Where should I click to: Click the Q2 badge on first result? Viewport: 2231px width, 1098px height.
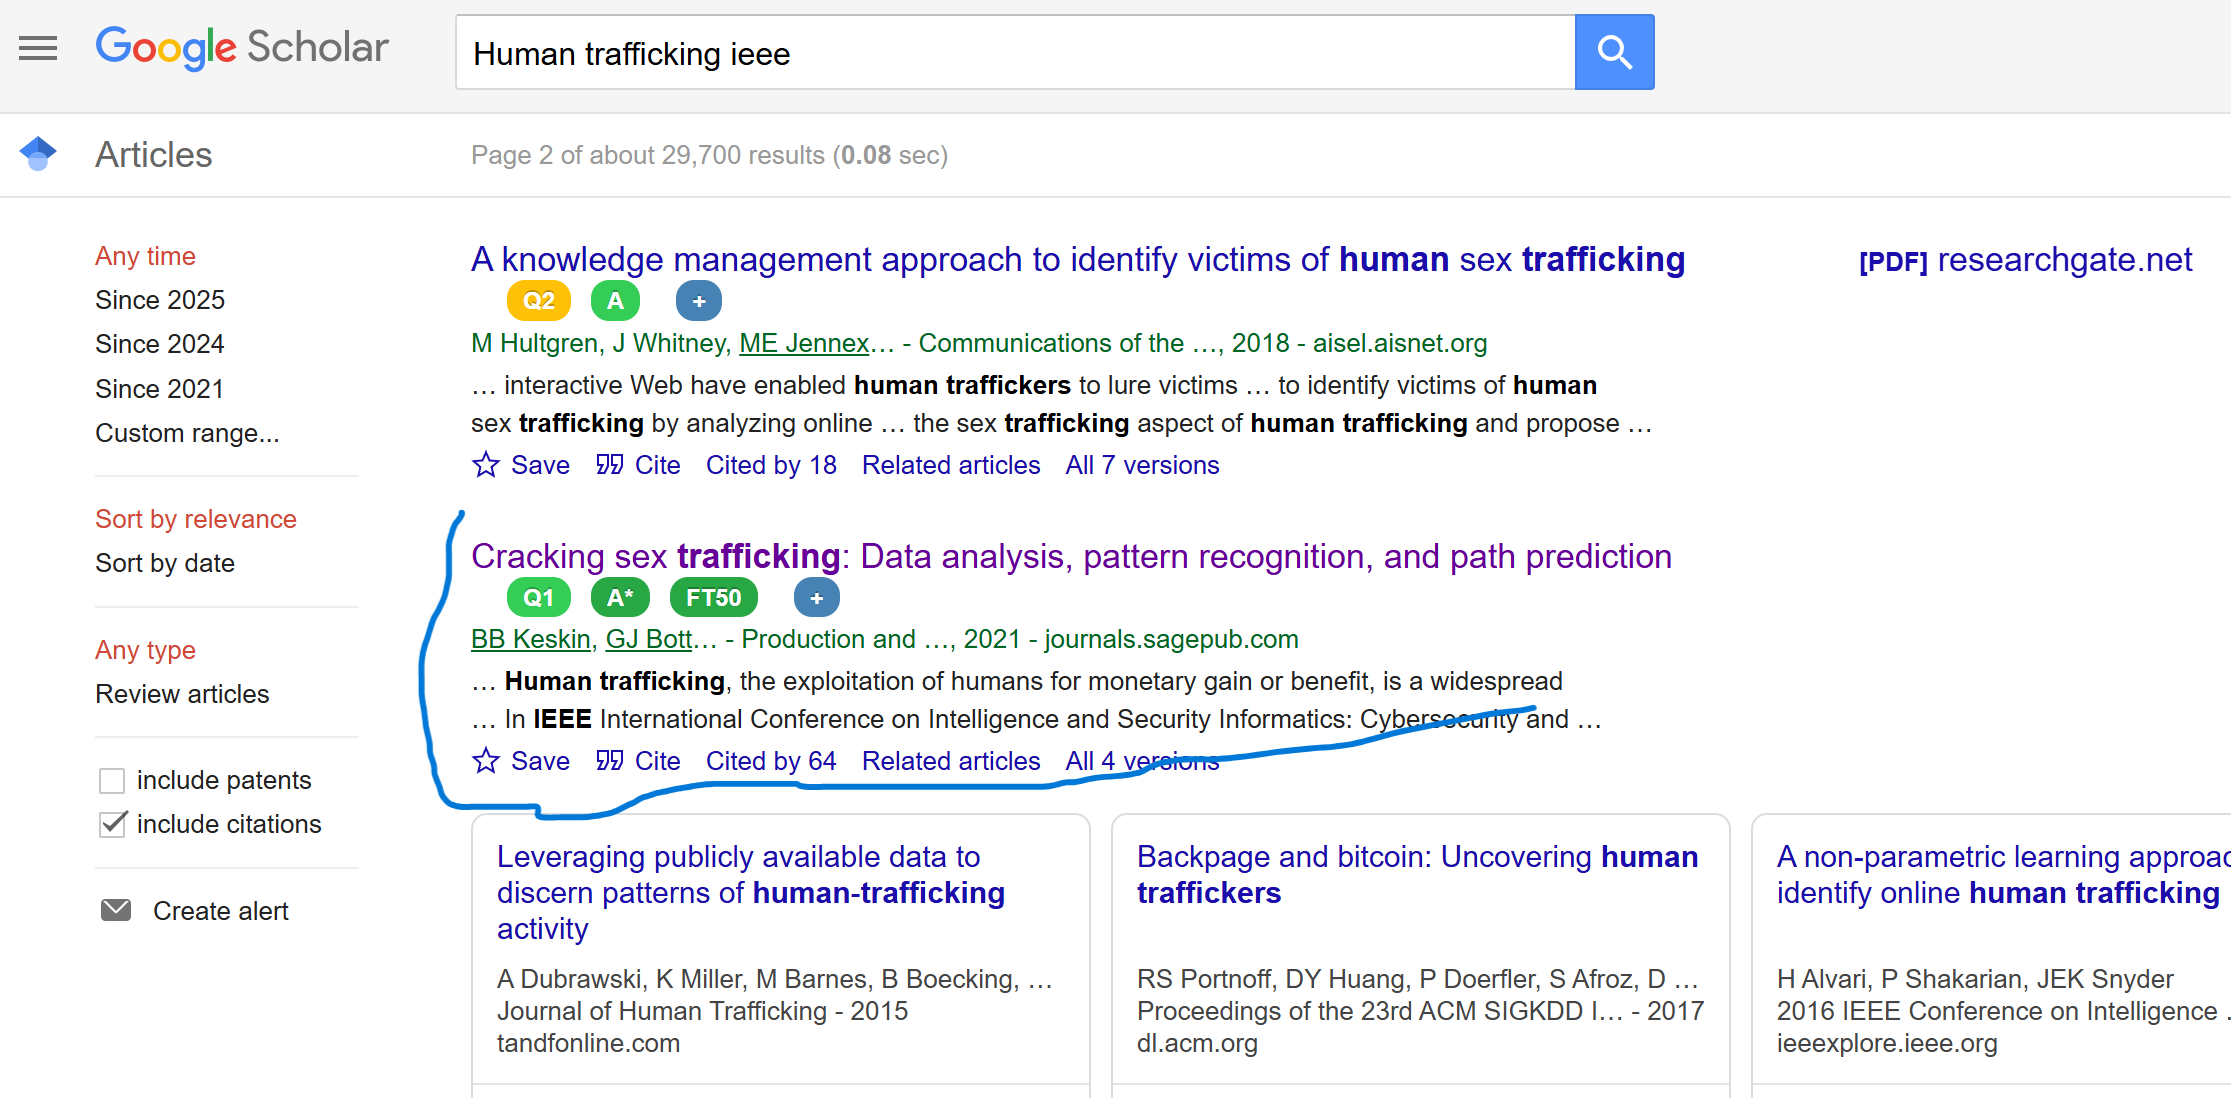pyautogui.click(x=539, y=301)
